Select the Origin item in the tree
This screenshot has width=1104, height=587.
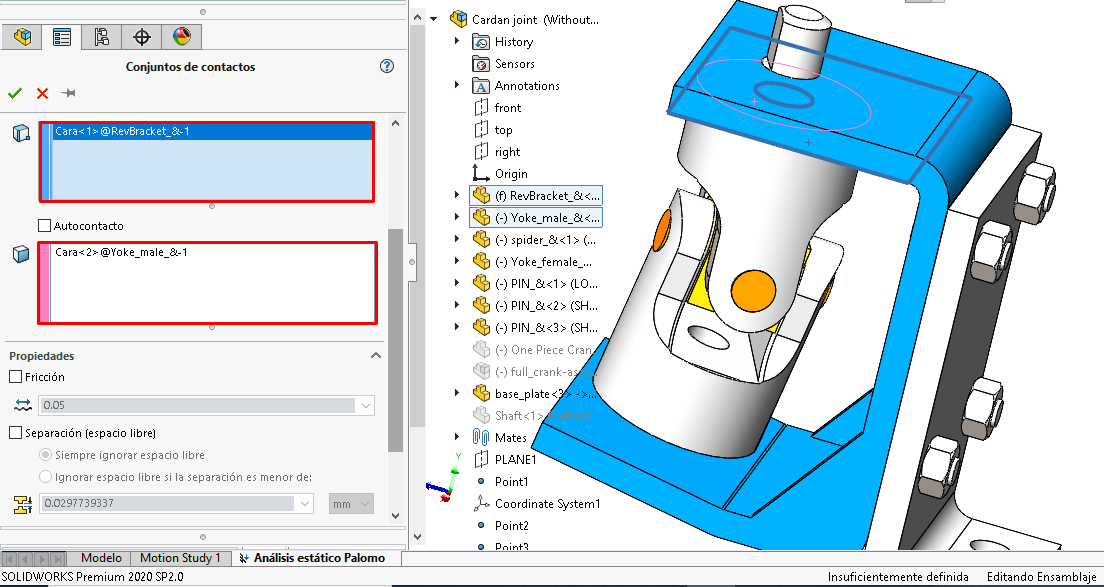(510, 174)
